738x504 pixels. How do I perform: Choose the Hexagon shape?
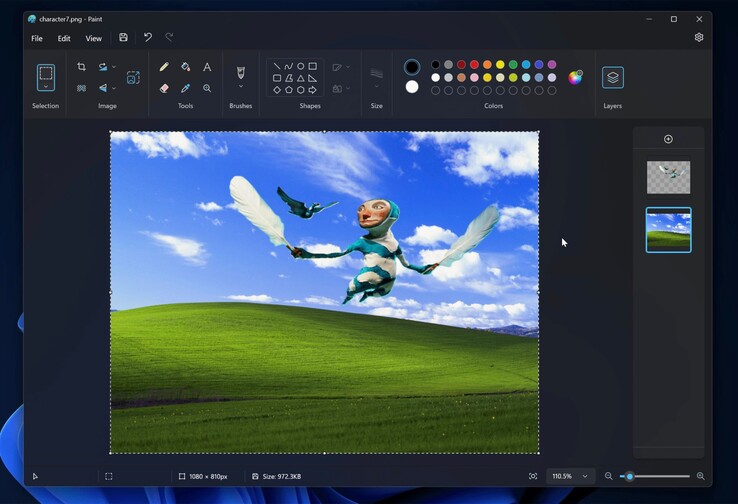click(x=300, y=90)
